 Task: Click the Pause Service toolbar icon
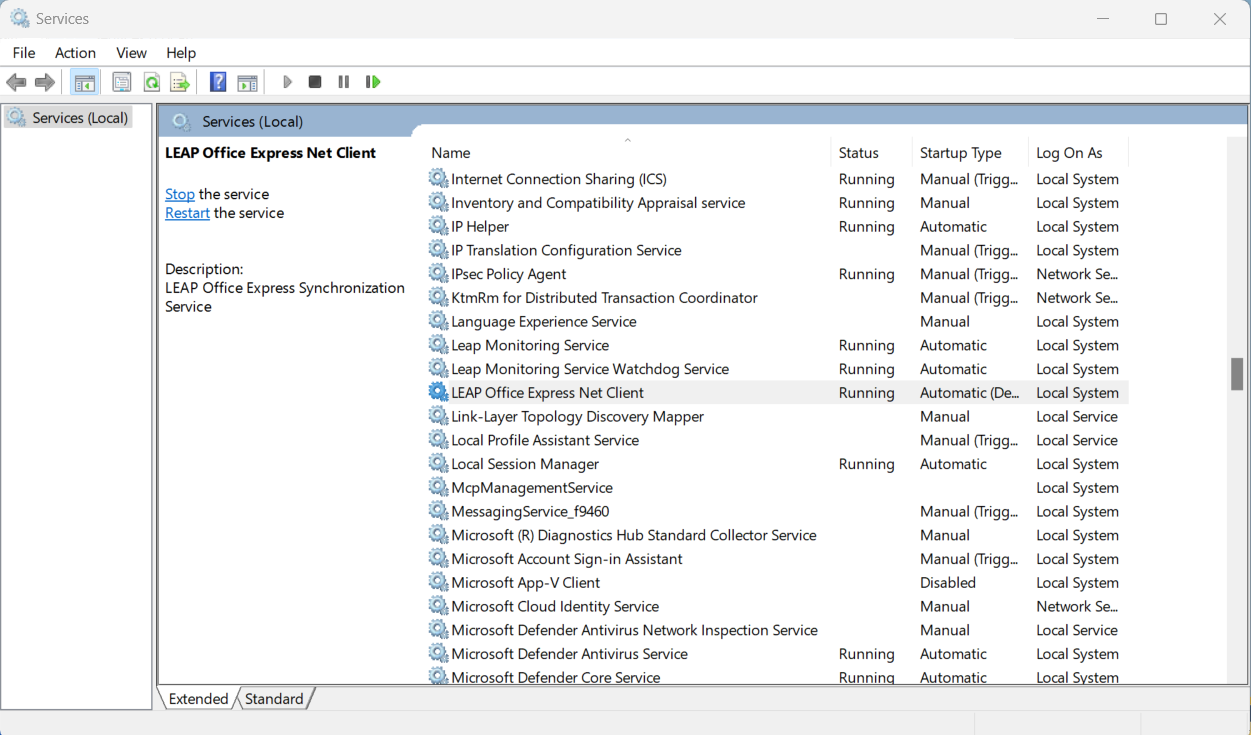tap(344, 82)
